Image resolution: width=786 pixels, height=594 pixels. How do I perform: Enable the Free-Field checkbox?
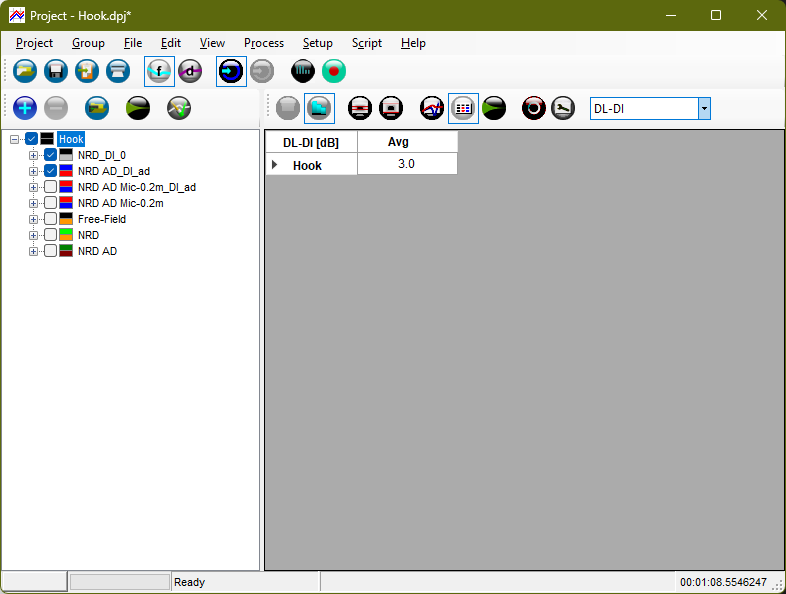[50, 219]
